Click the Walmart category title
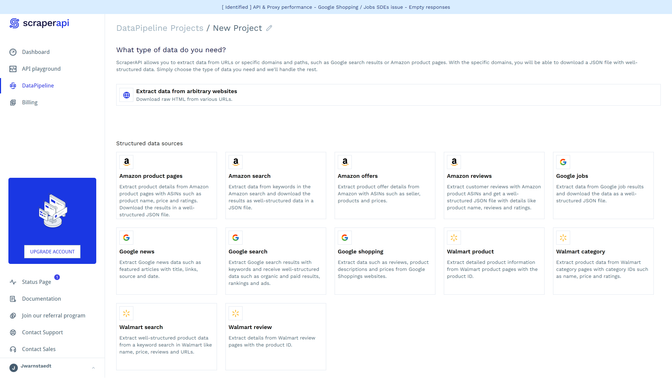Viewport: 672px width, 378px height. point(580,252)
